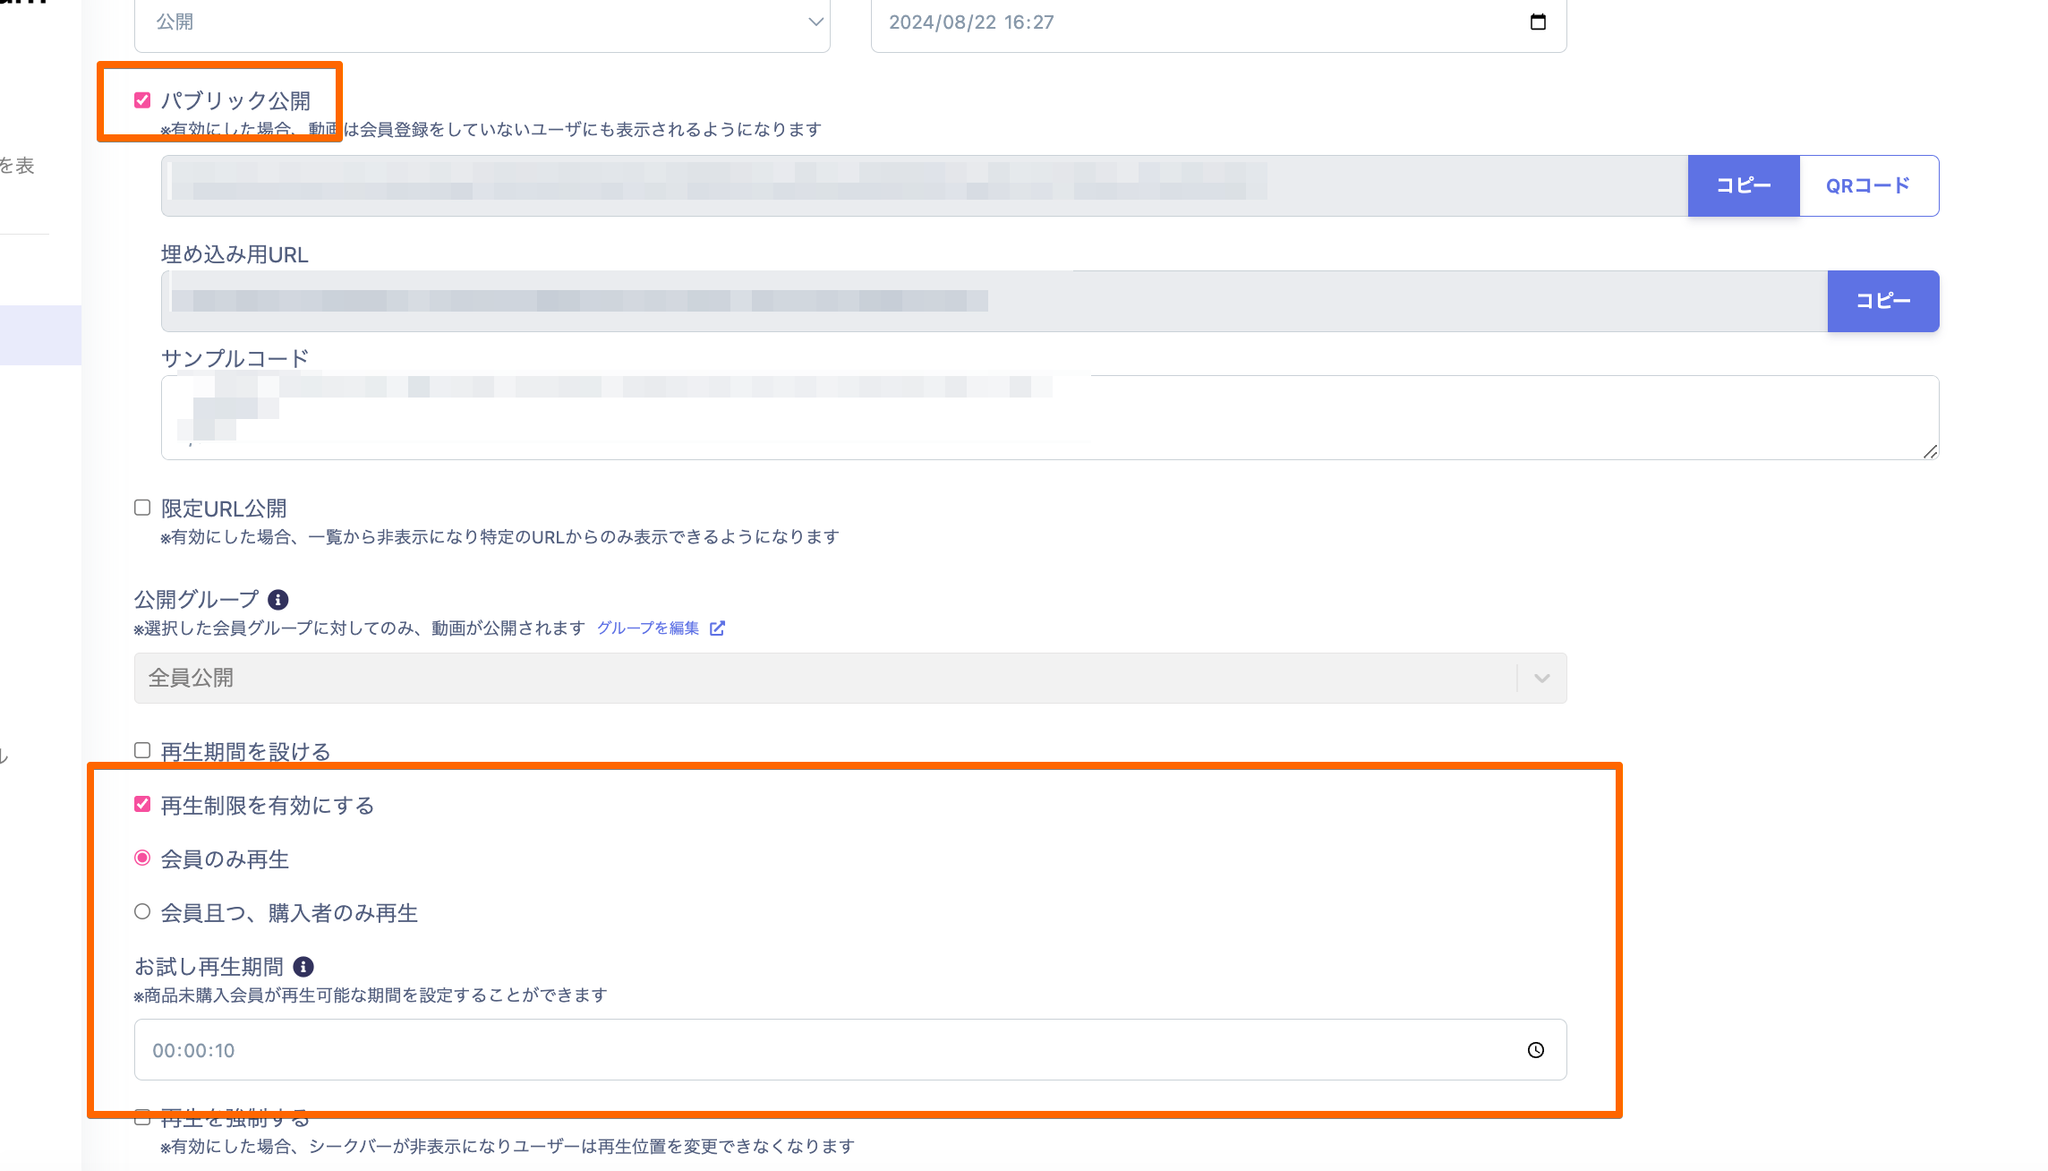Click the clock icon in trial time field

[1535, 1050]
